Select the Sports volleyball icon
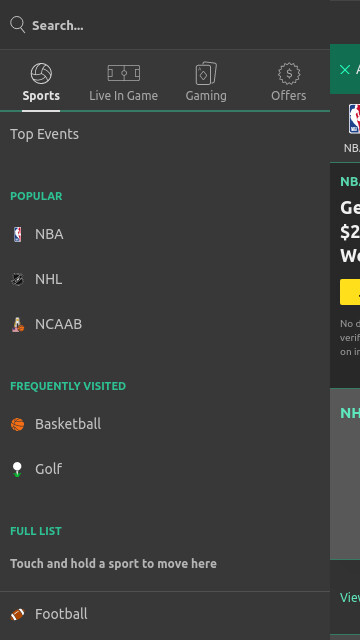This screenshot has width=360, height=640. [41, 73]
